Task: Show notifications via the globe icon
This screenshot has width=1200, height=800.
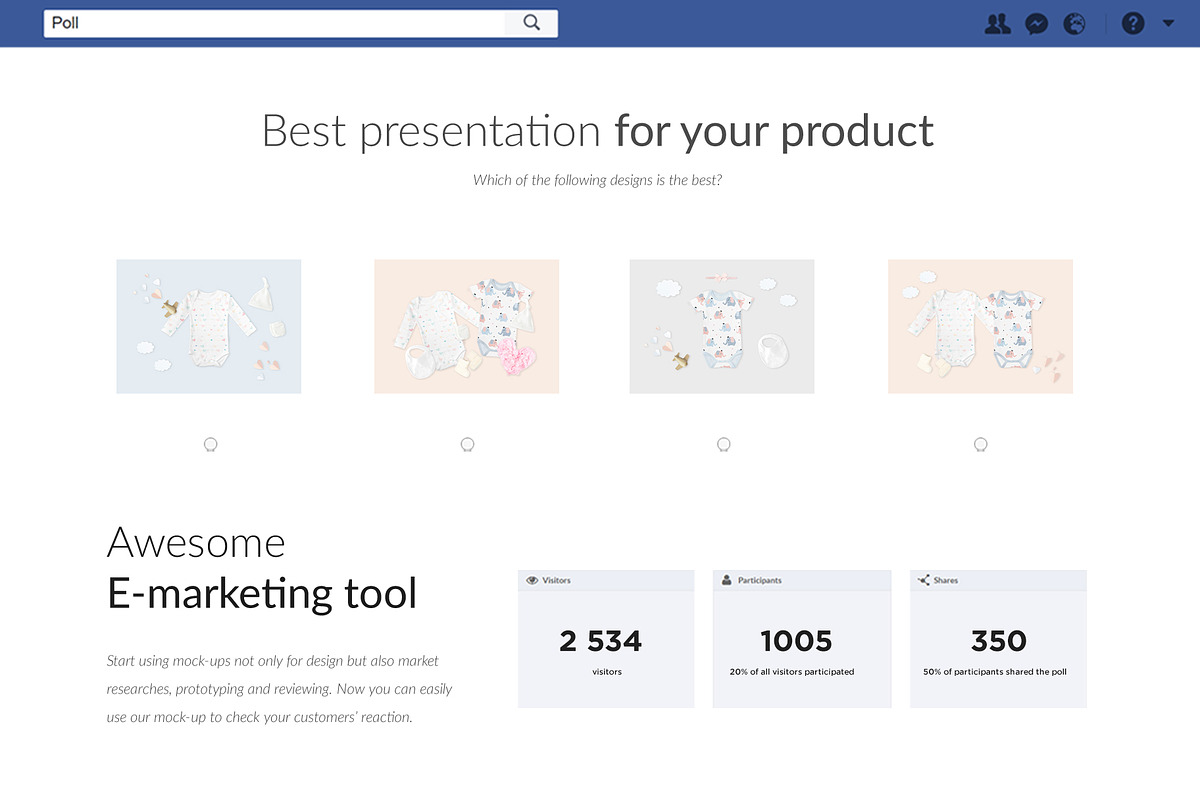Action: pyautogui.click(x=1075, y=23)
